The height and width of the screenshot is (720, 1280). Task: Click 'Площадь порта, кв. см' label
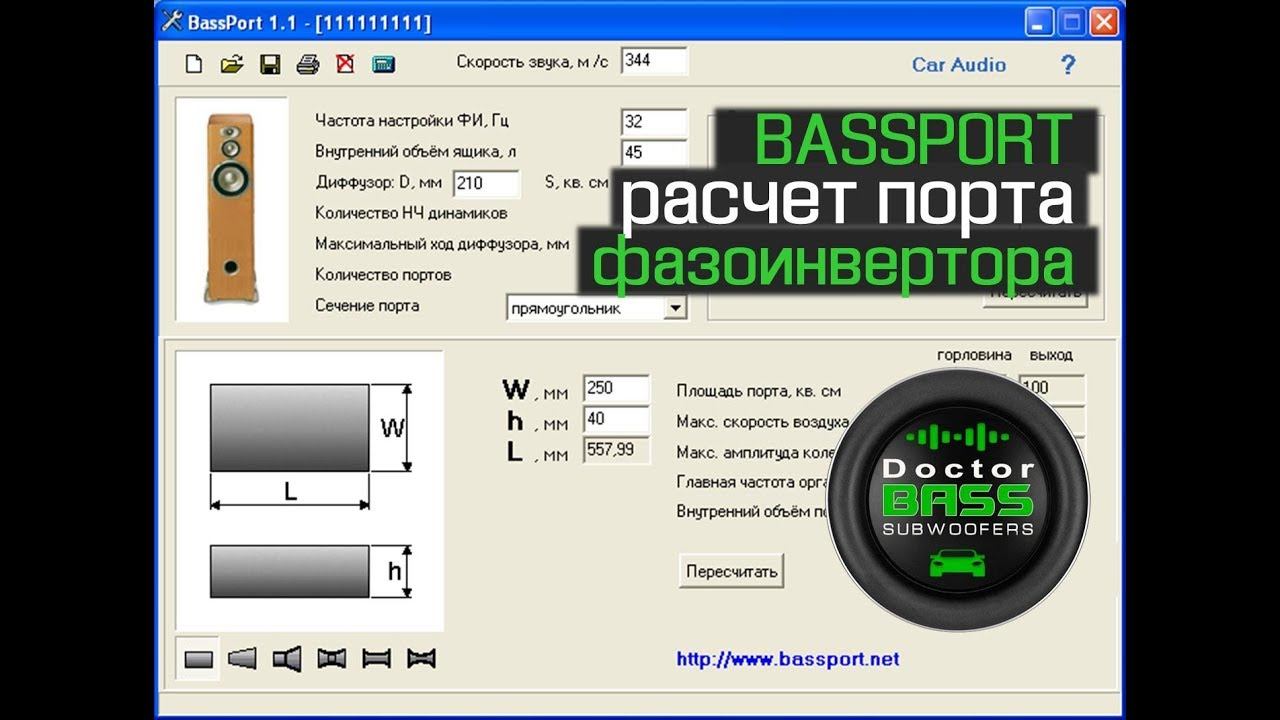click(x=759, y=391)
